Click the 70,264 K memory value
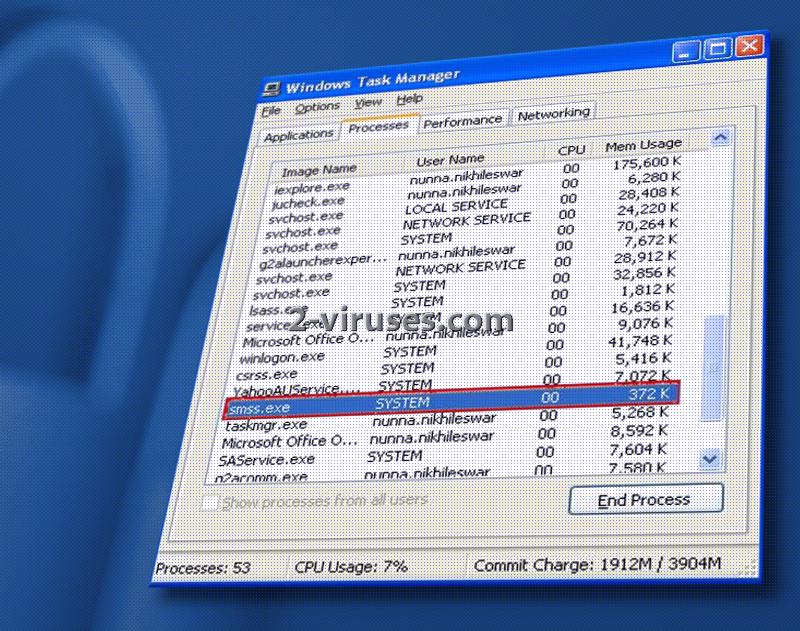This screenshot has height=631, width=800. tap(647, 224)
